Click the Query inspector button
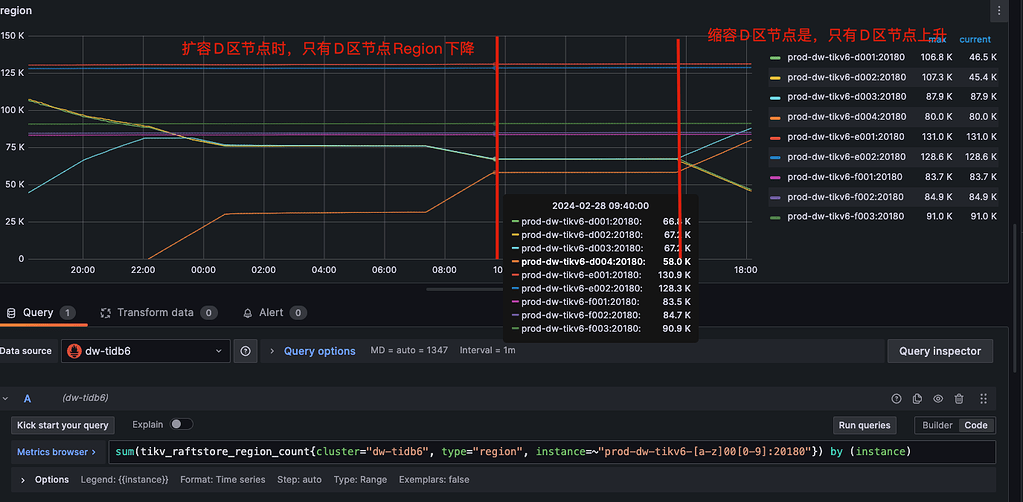 [x=939, y=351]
